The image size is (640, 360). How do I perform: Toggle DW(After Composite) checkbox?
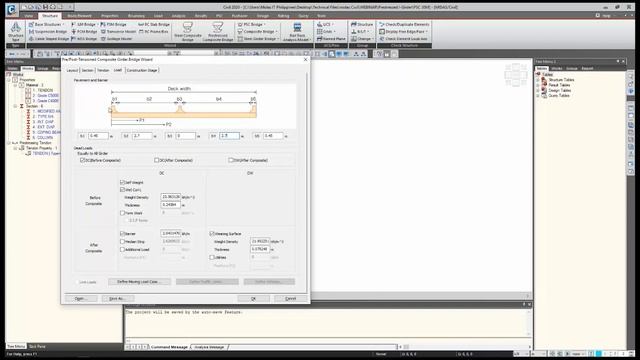pos(231,160)
